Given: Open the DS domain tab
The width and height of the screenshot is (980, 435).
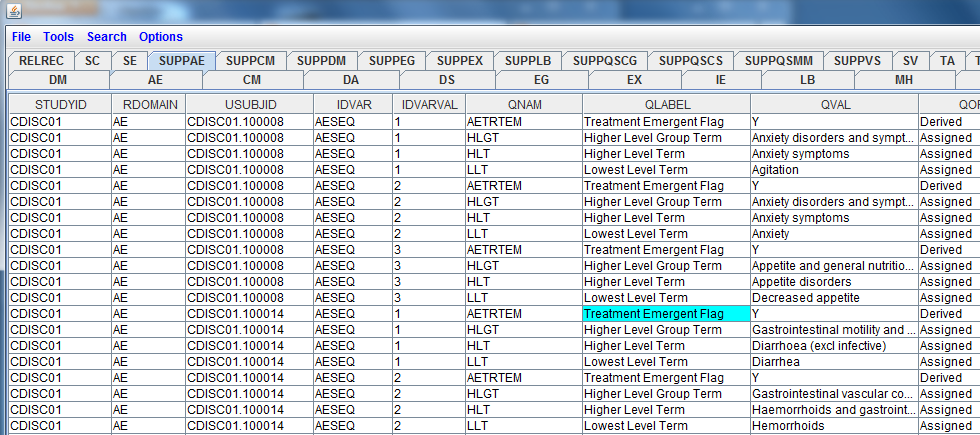Looking at the screenshot, I should tap(447, 80).
